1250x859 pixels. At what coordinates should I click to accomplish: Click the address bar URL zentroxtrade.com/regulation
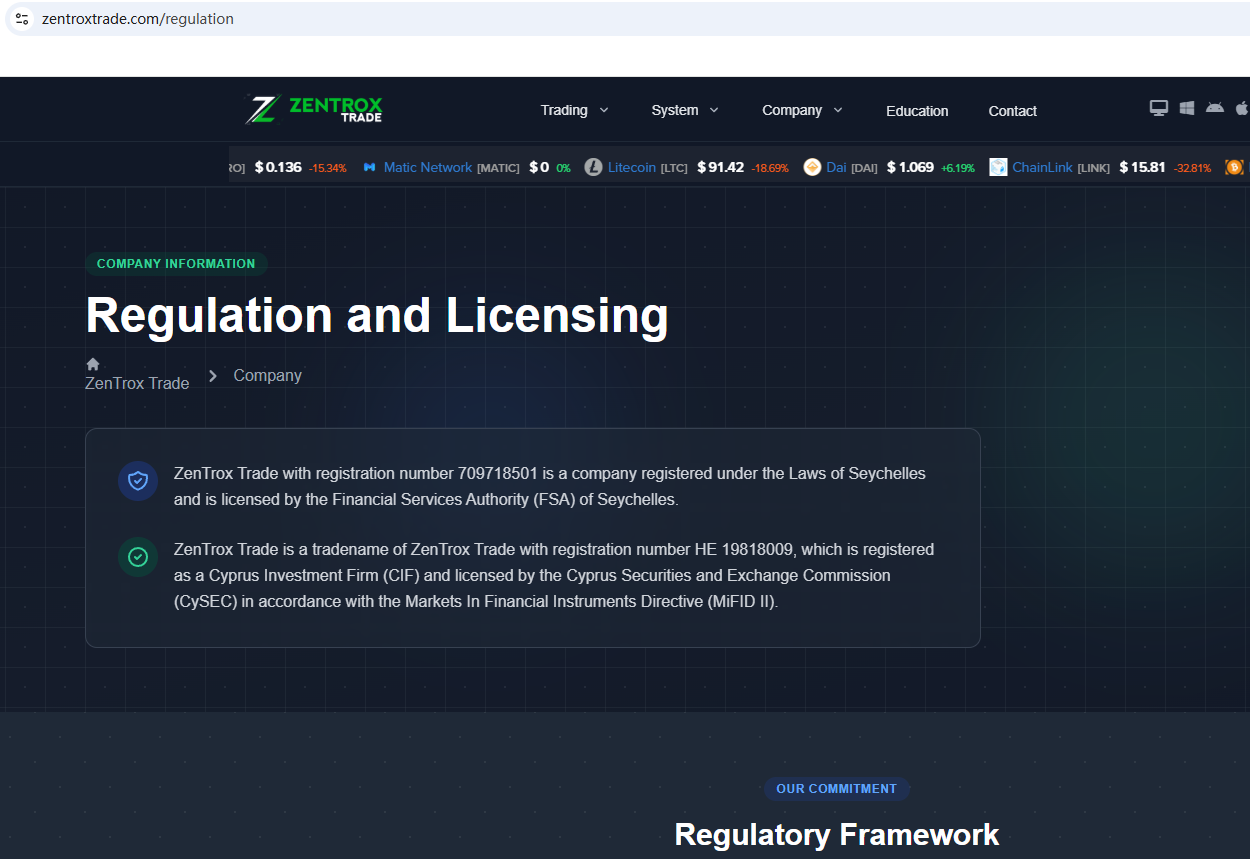[138, 19]
